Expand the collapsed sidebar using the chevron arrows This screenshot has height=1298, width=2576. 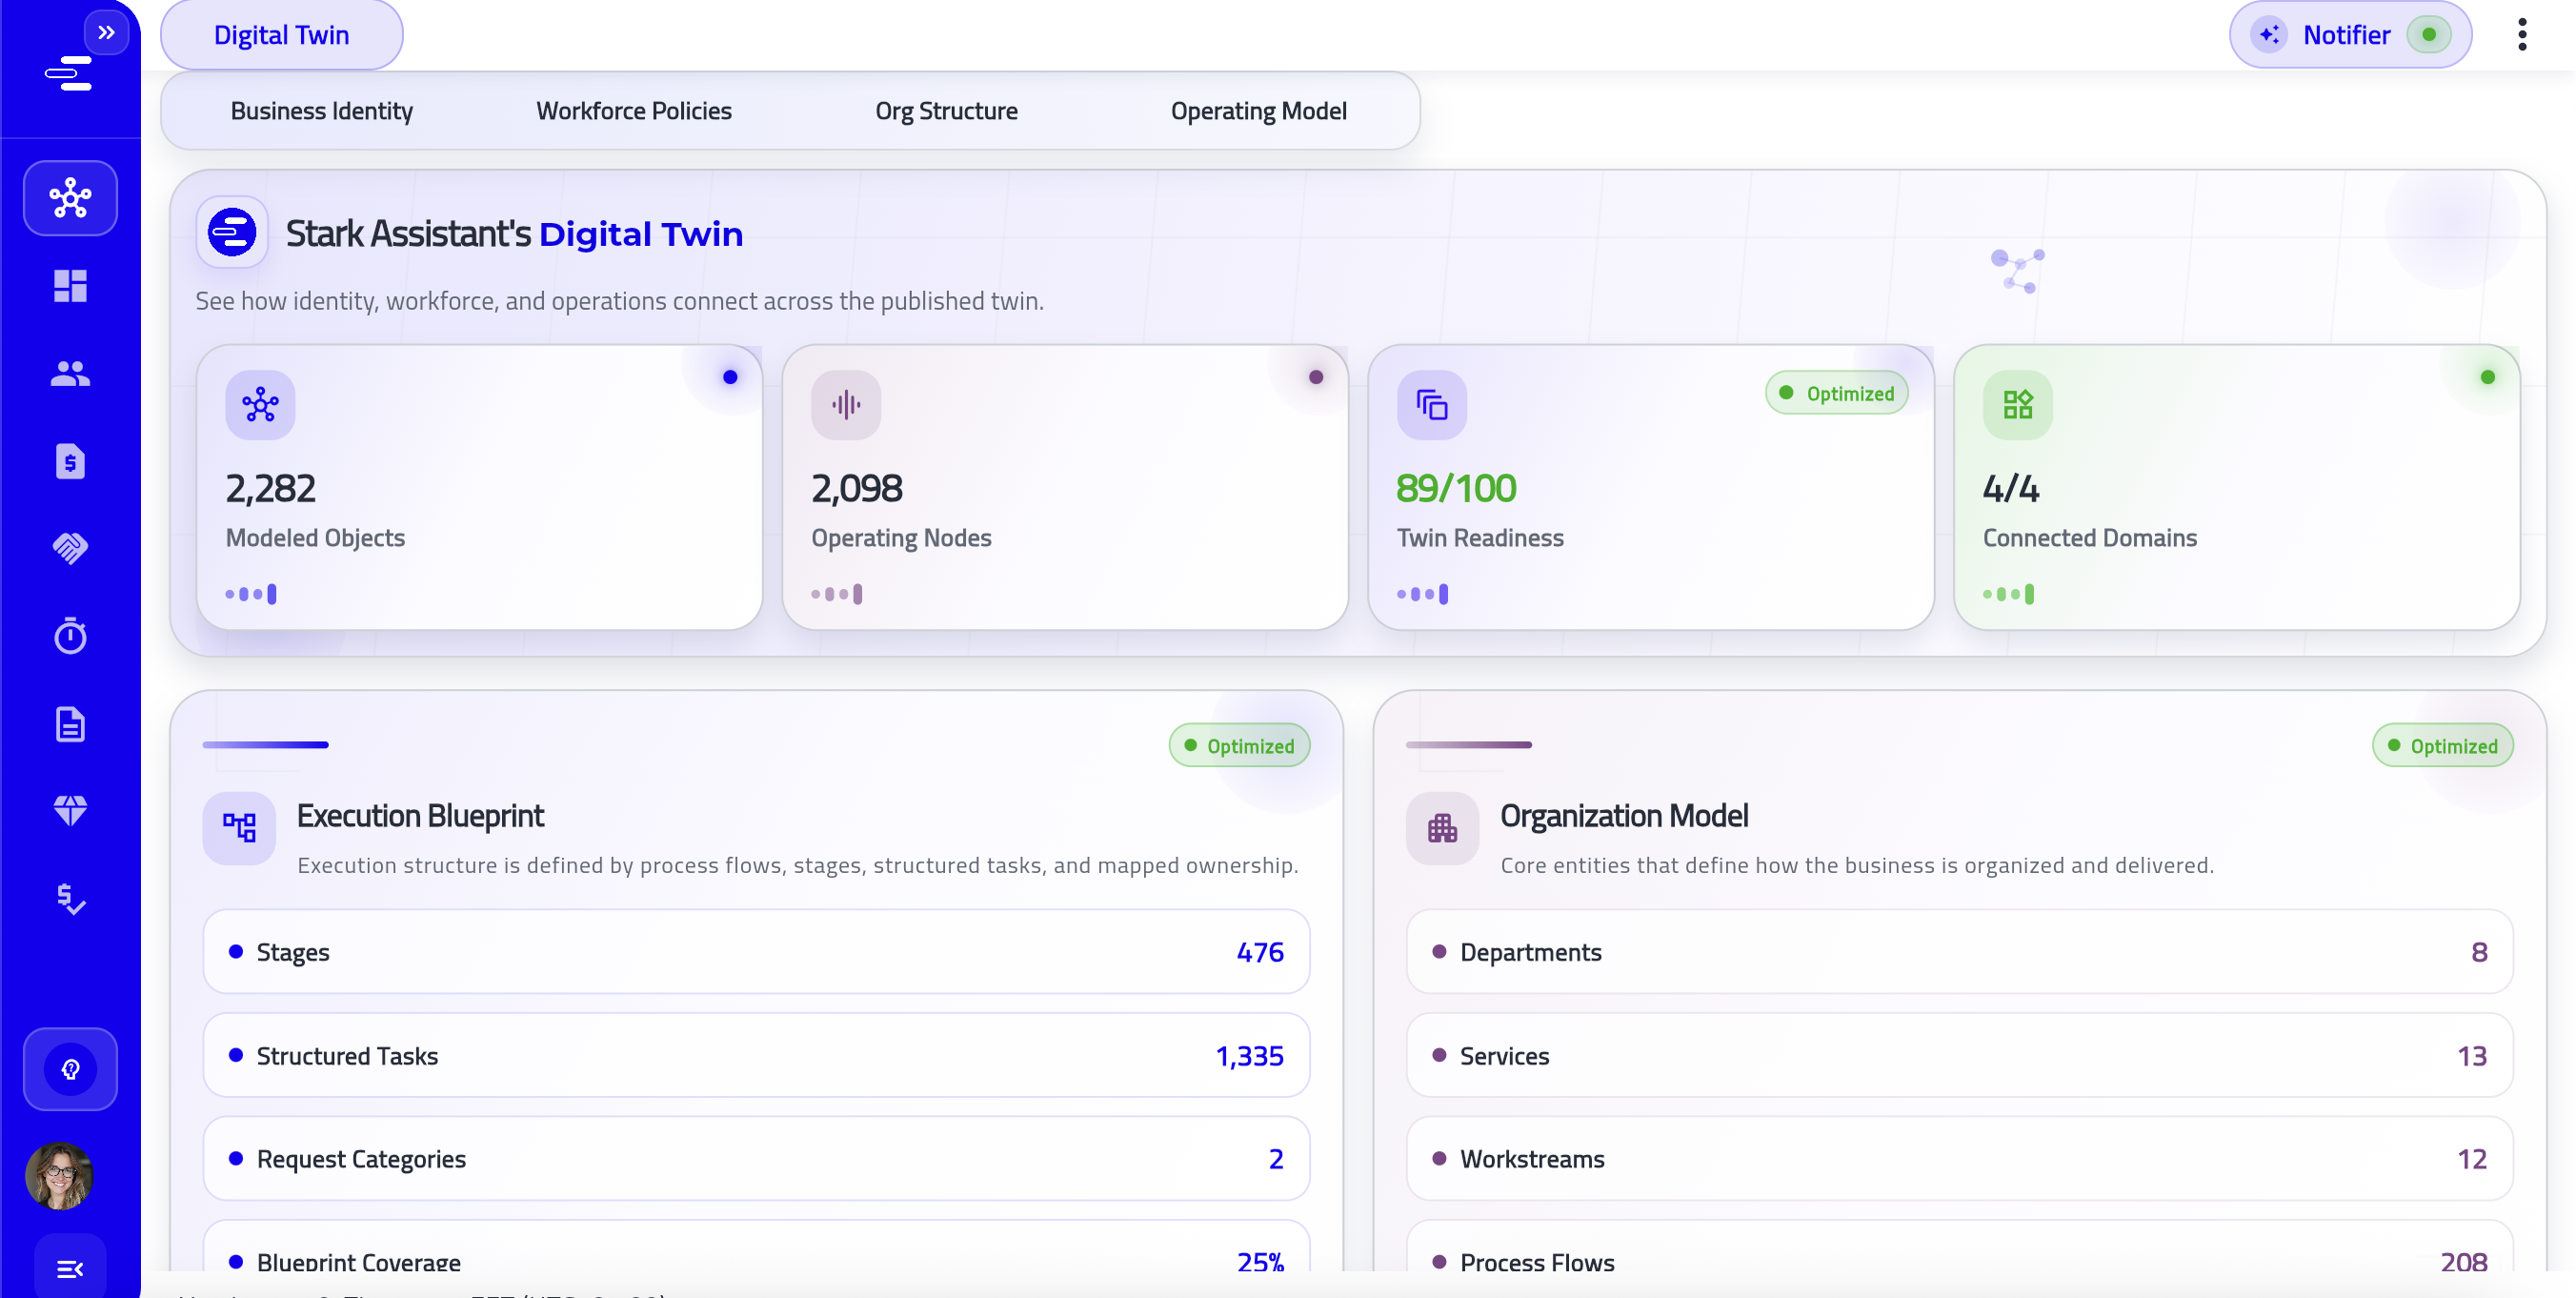pyautogui.click(x=106, y=32)
